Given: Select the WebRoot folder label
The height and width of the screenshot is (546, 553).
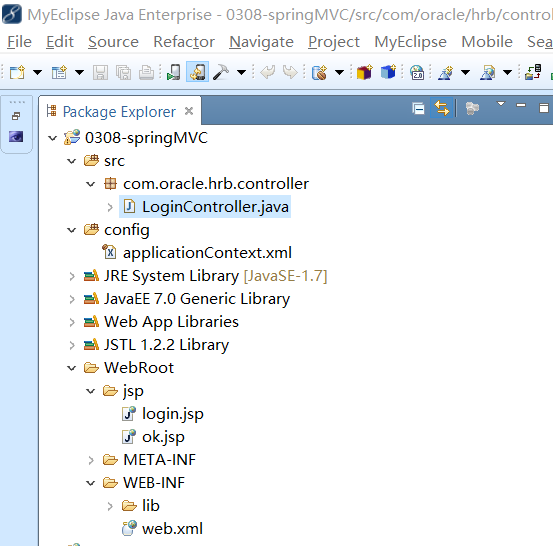Looking at the screenshot, I should 139,368.
